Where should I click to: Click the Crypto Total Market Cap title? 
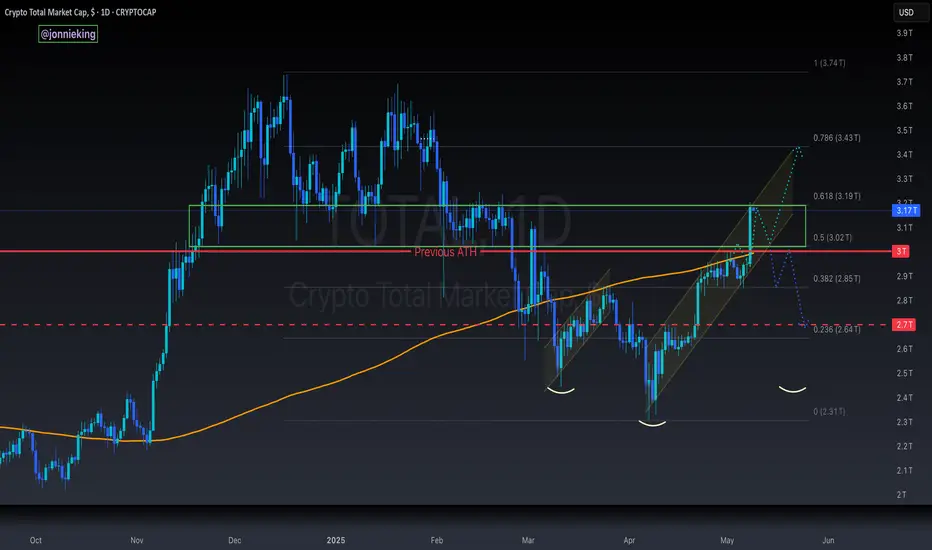[80, 12]
